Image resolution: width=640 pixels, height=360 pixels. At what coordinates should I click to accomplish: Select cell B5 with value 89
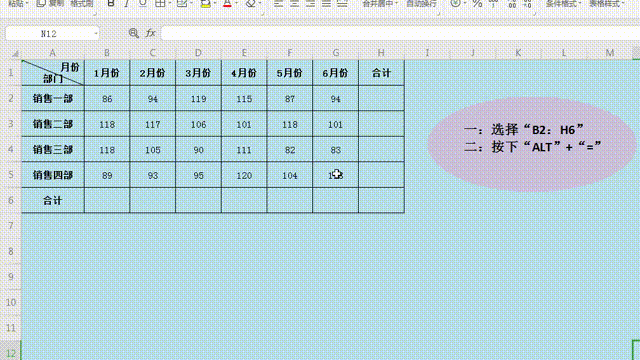(x=107, y=175)
